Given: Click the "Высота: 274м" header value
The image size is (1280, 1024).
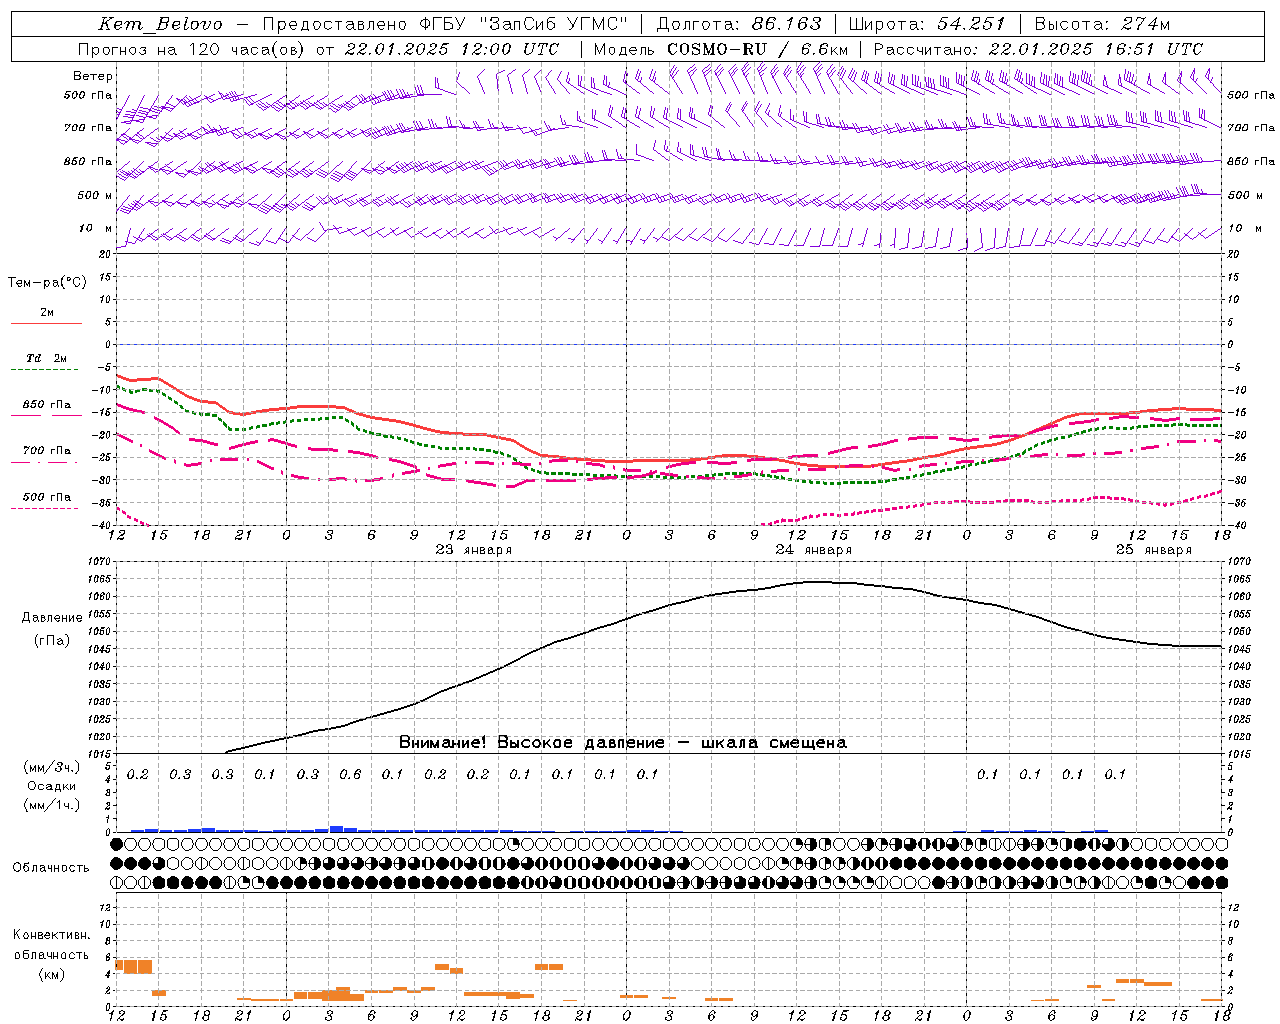Looking at the screenshot, I should point(1102,24).
